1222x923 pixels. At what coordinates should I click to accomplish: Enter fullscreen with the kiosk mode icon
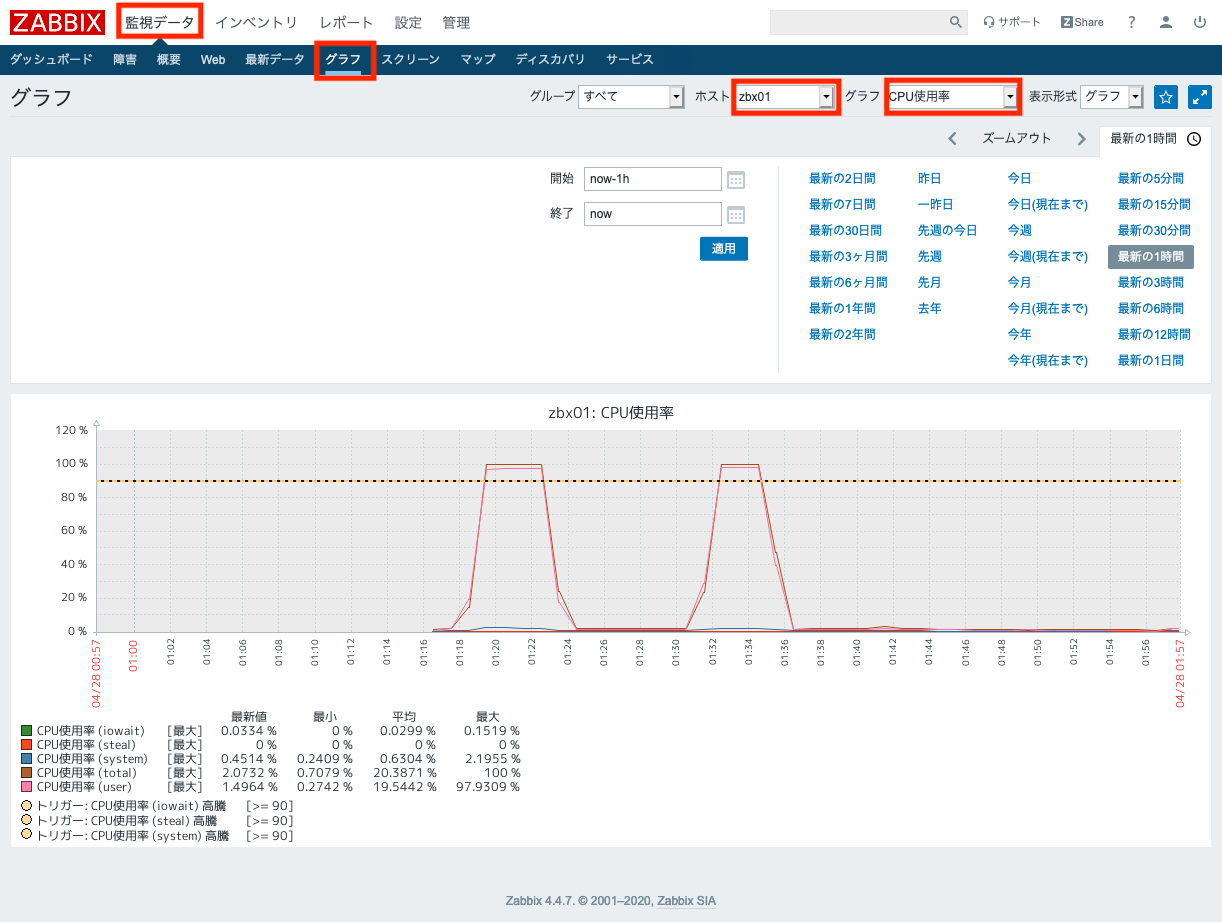[x=1199, y=97]
